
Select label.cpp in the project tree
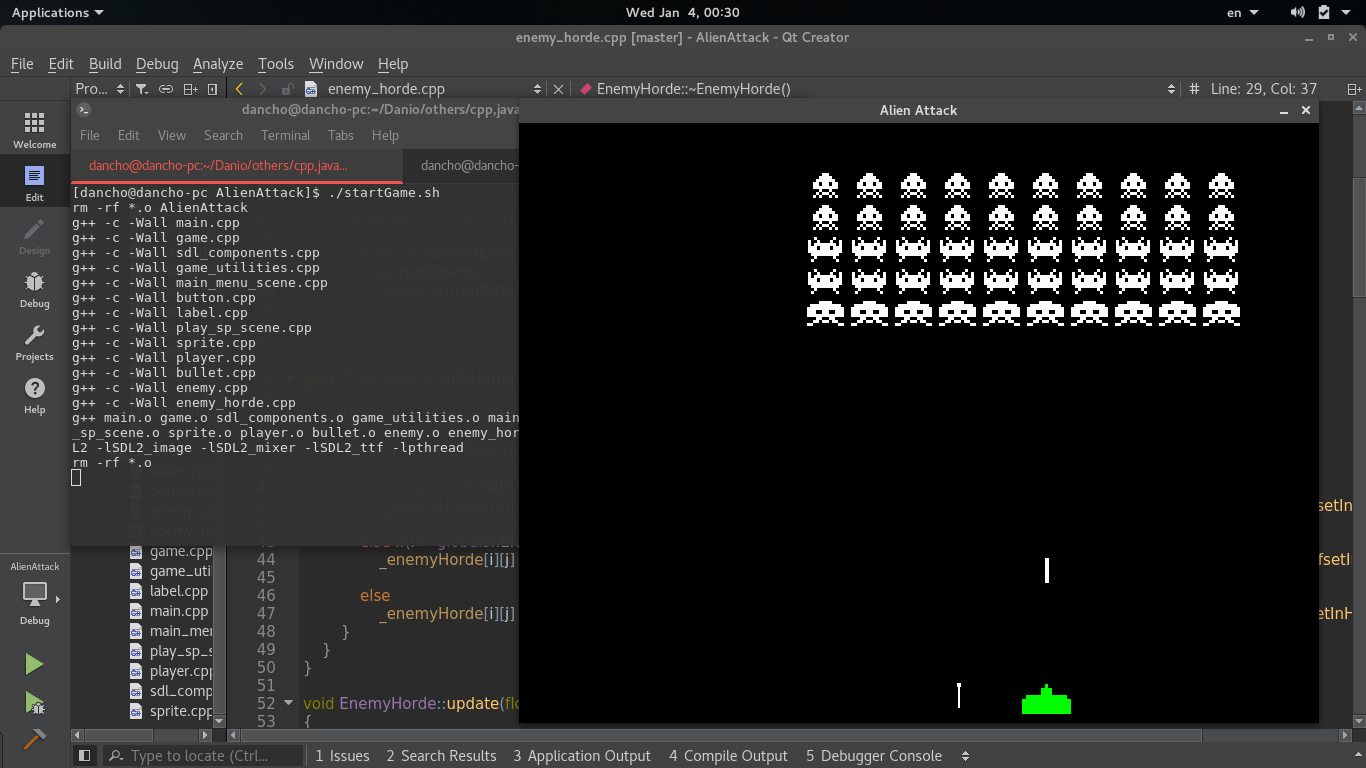tap(179, 591)
